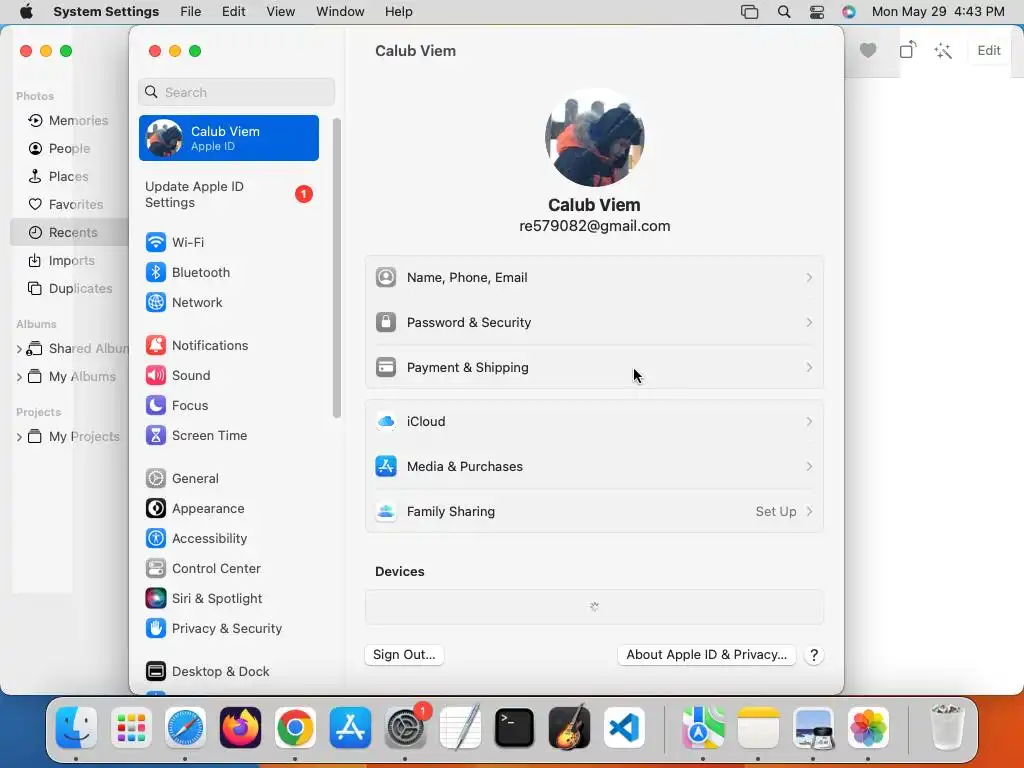Open Launchpad from the Dock
Viewport: 1024px width, 768px height.
click(x=131, y=728)
